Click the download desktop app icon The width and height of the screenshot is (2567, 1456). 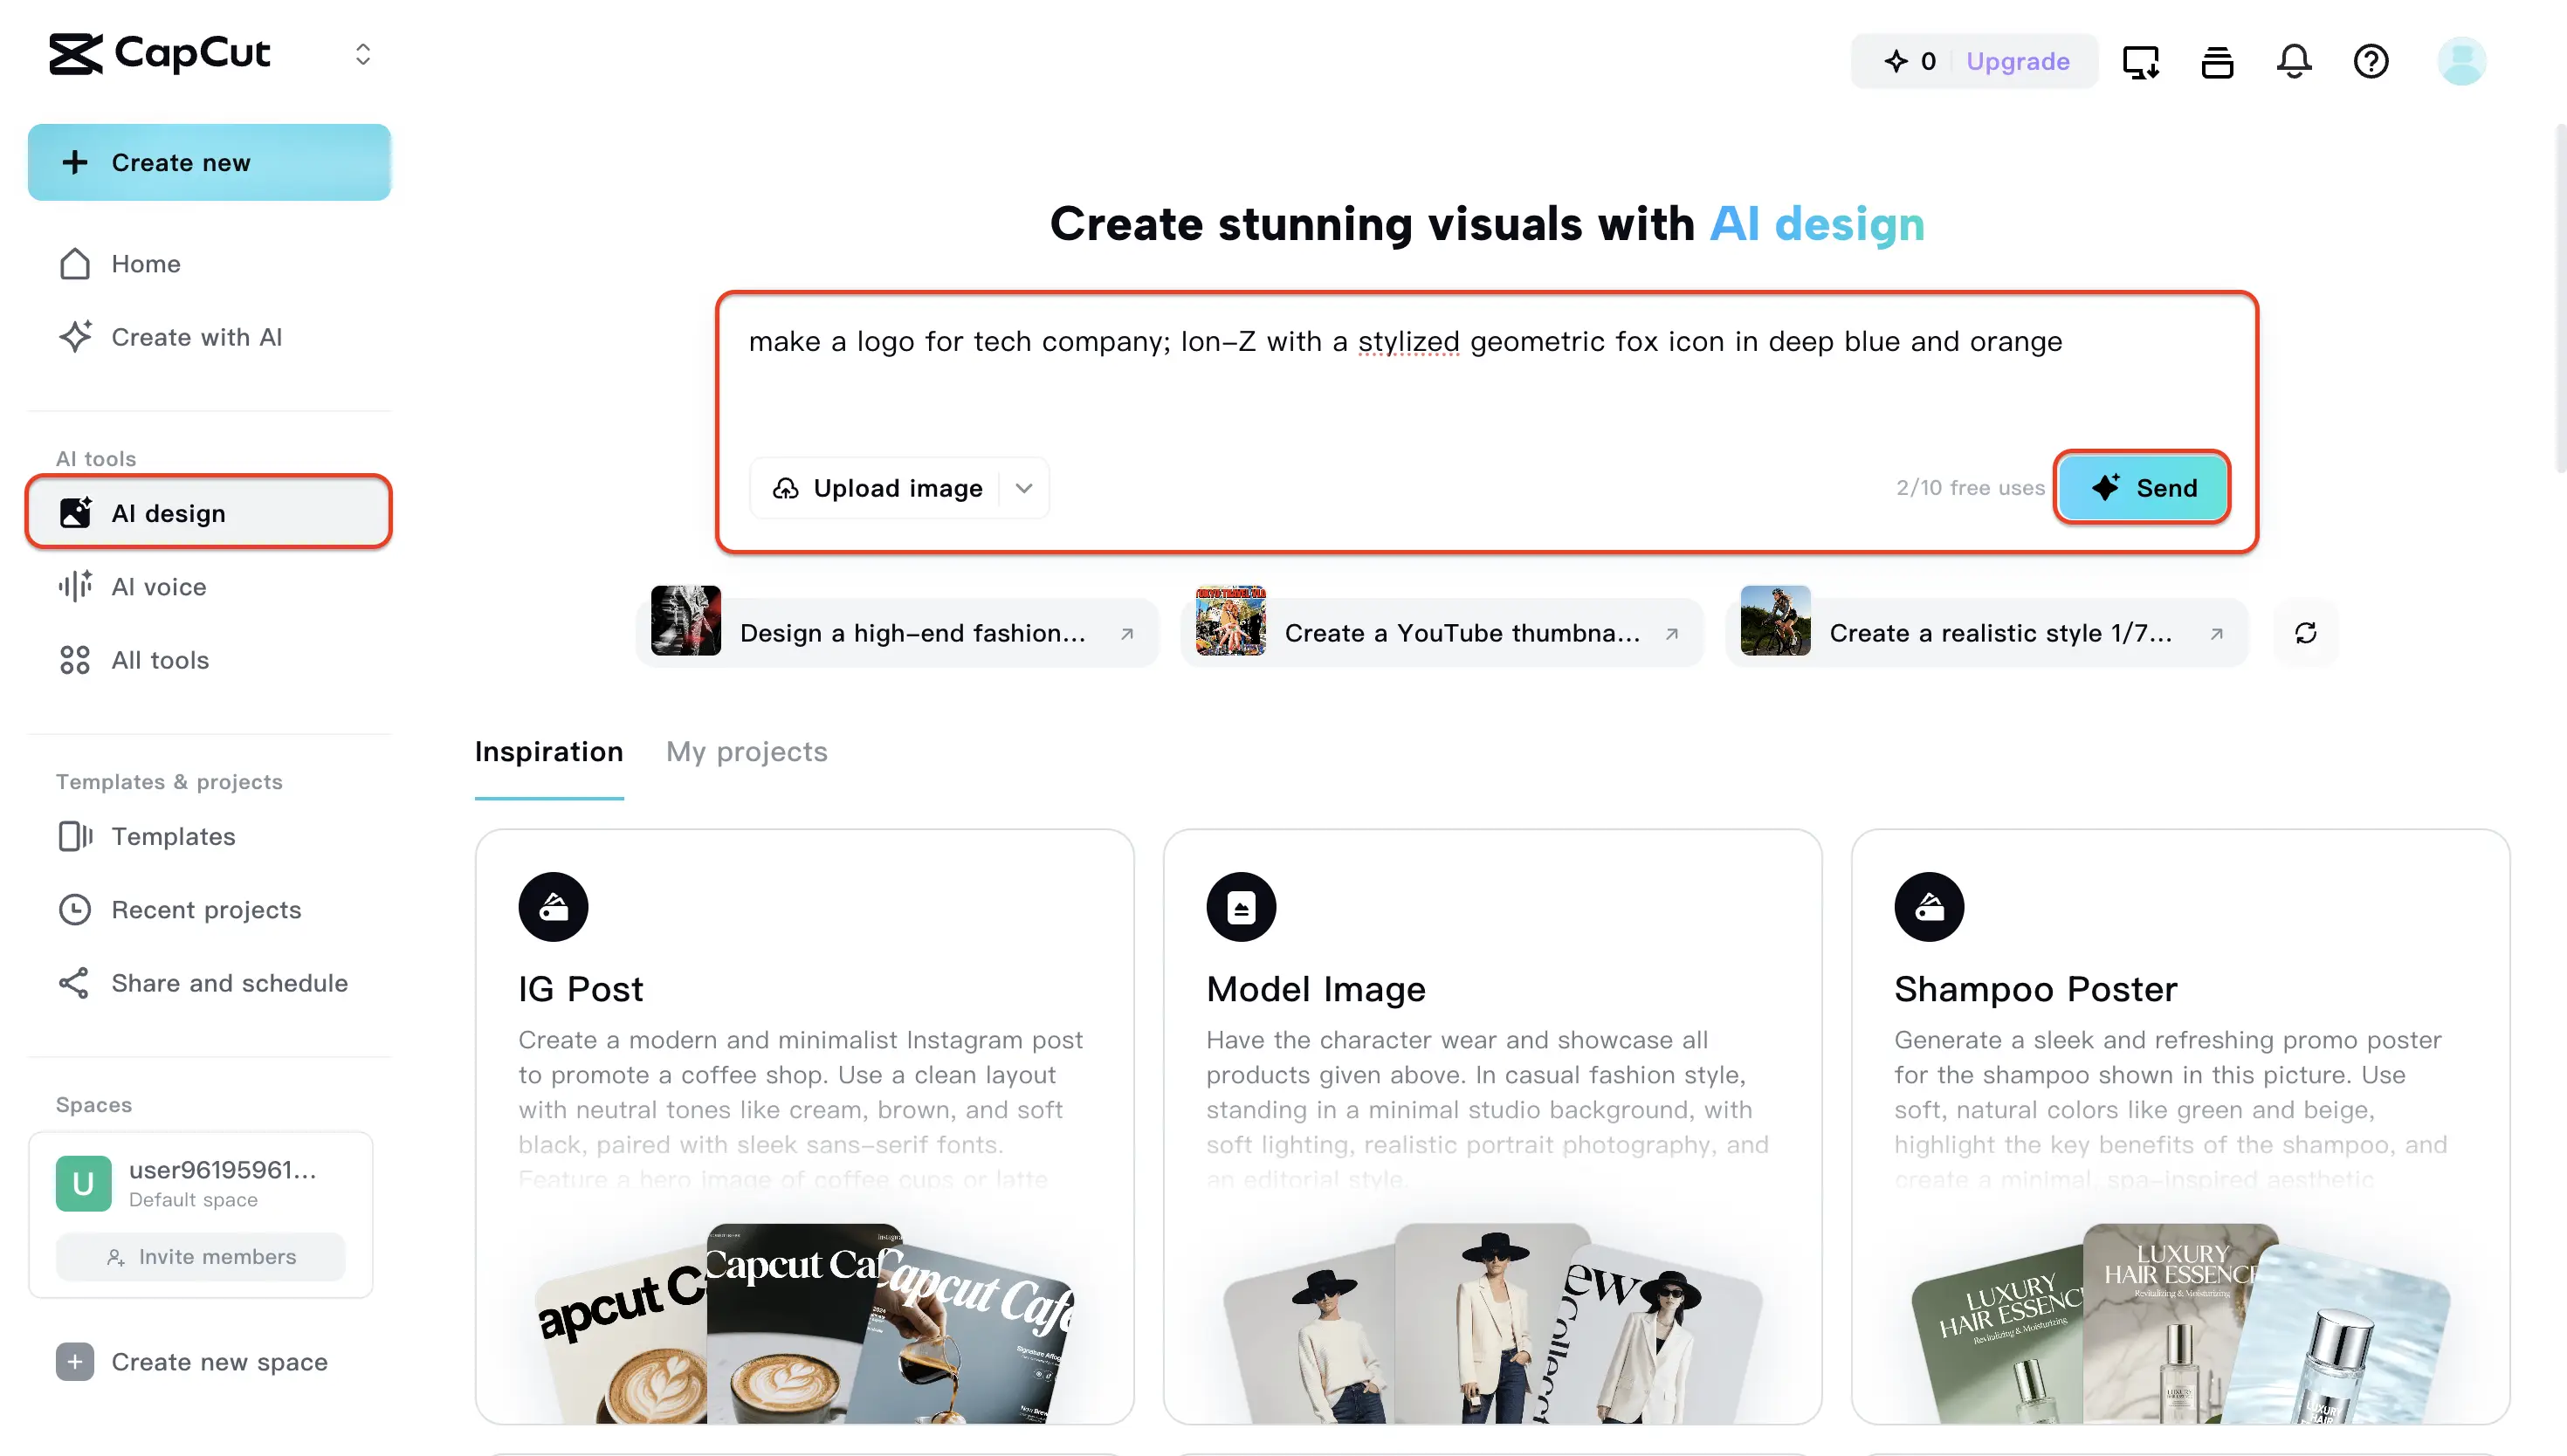pyautogui.click(x=2140, y=61)
